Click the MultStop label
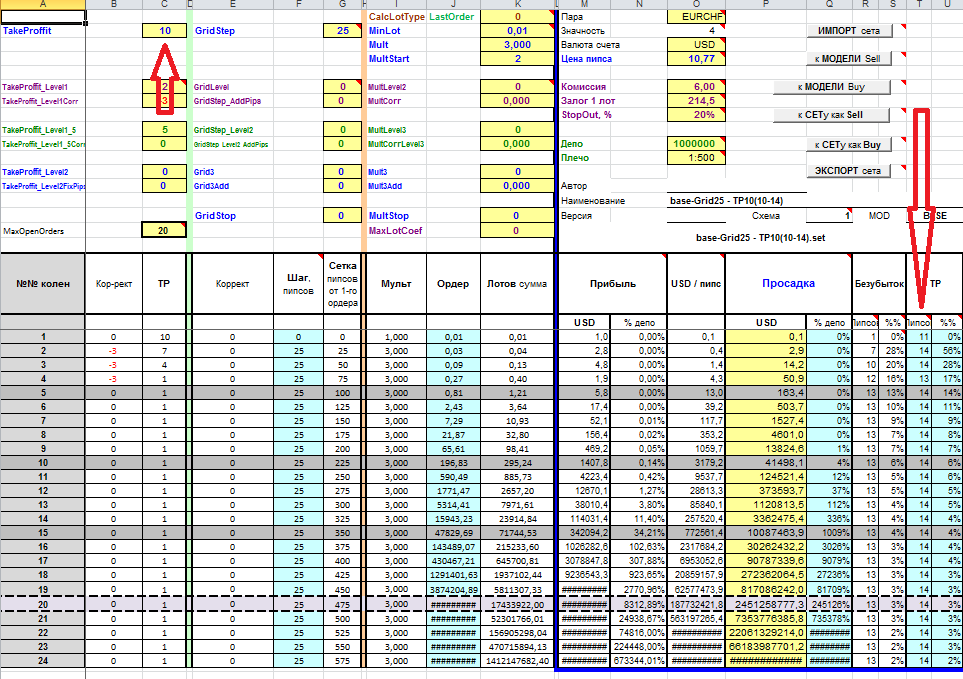 pyautogui.click(x=389, y=215)
